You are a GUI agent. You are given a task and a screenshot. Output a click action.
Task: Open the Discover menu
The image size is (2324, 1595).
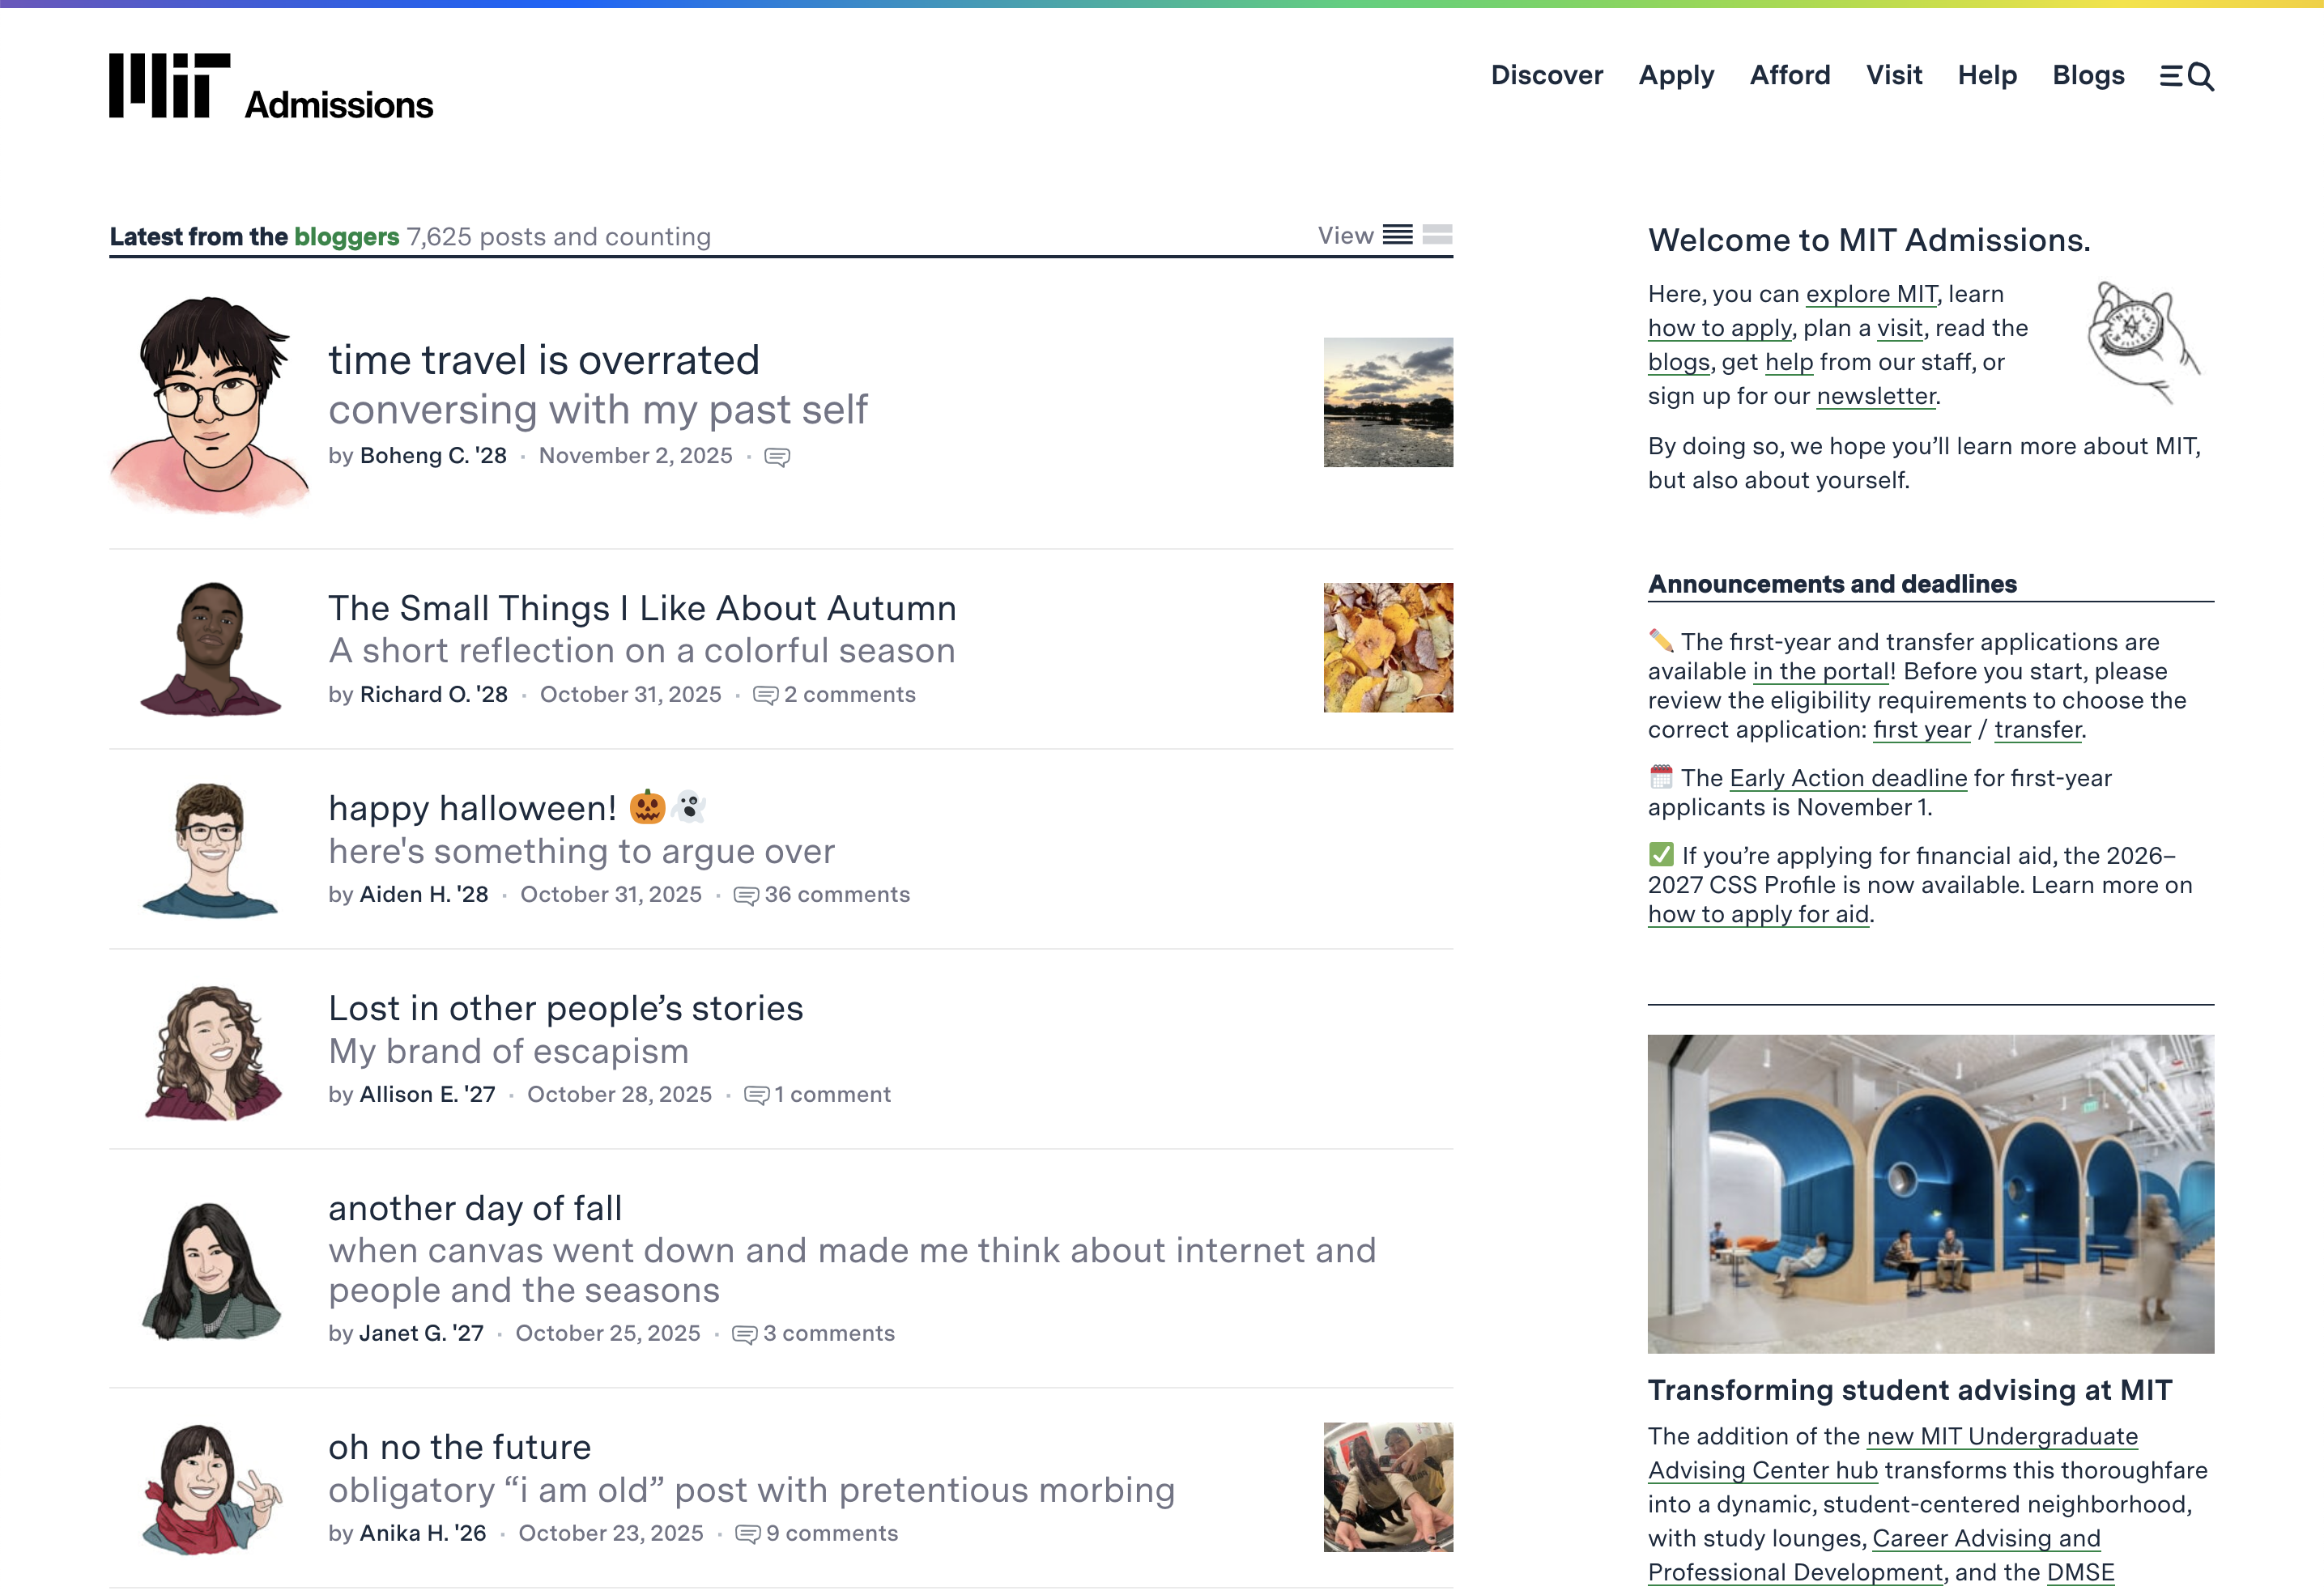click(x=1546, y=76)
